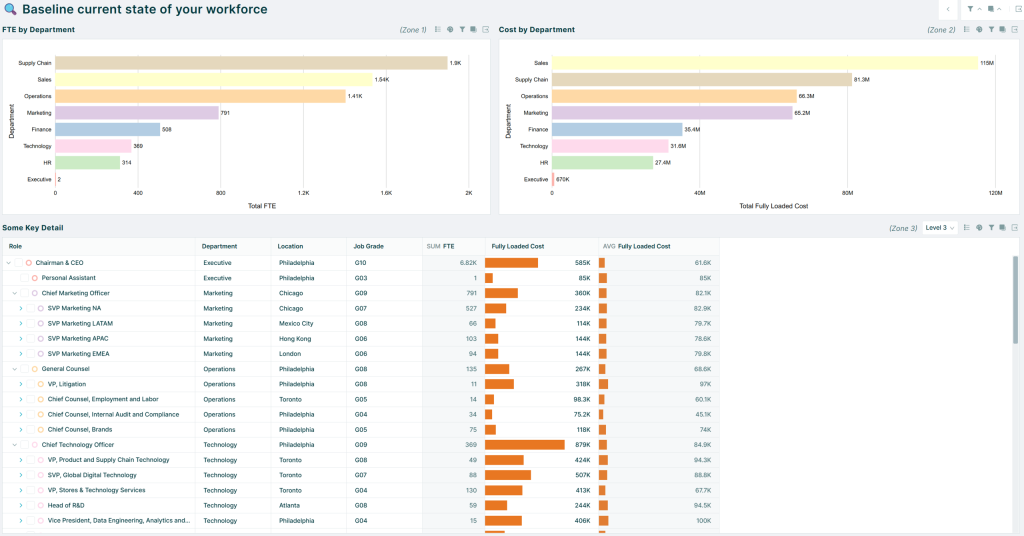Click 'Vice President, Data Engineering, Analytics and...' row
The height and width of the screenshot is (536, 1024).
[361, 521]
